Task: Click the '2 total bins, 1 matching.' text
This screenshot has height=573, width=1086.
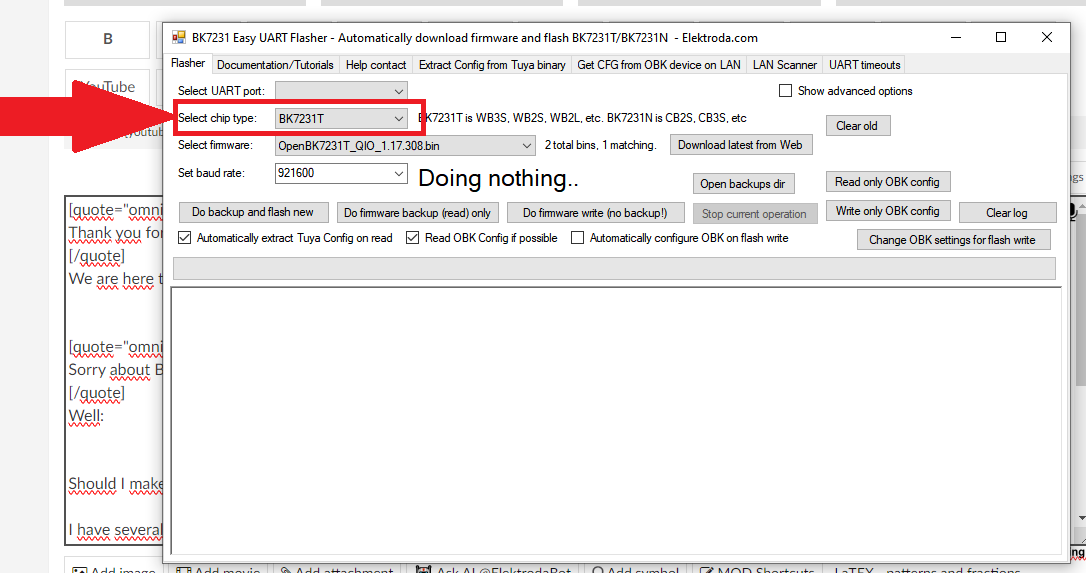Action: (600, 145)
